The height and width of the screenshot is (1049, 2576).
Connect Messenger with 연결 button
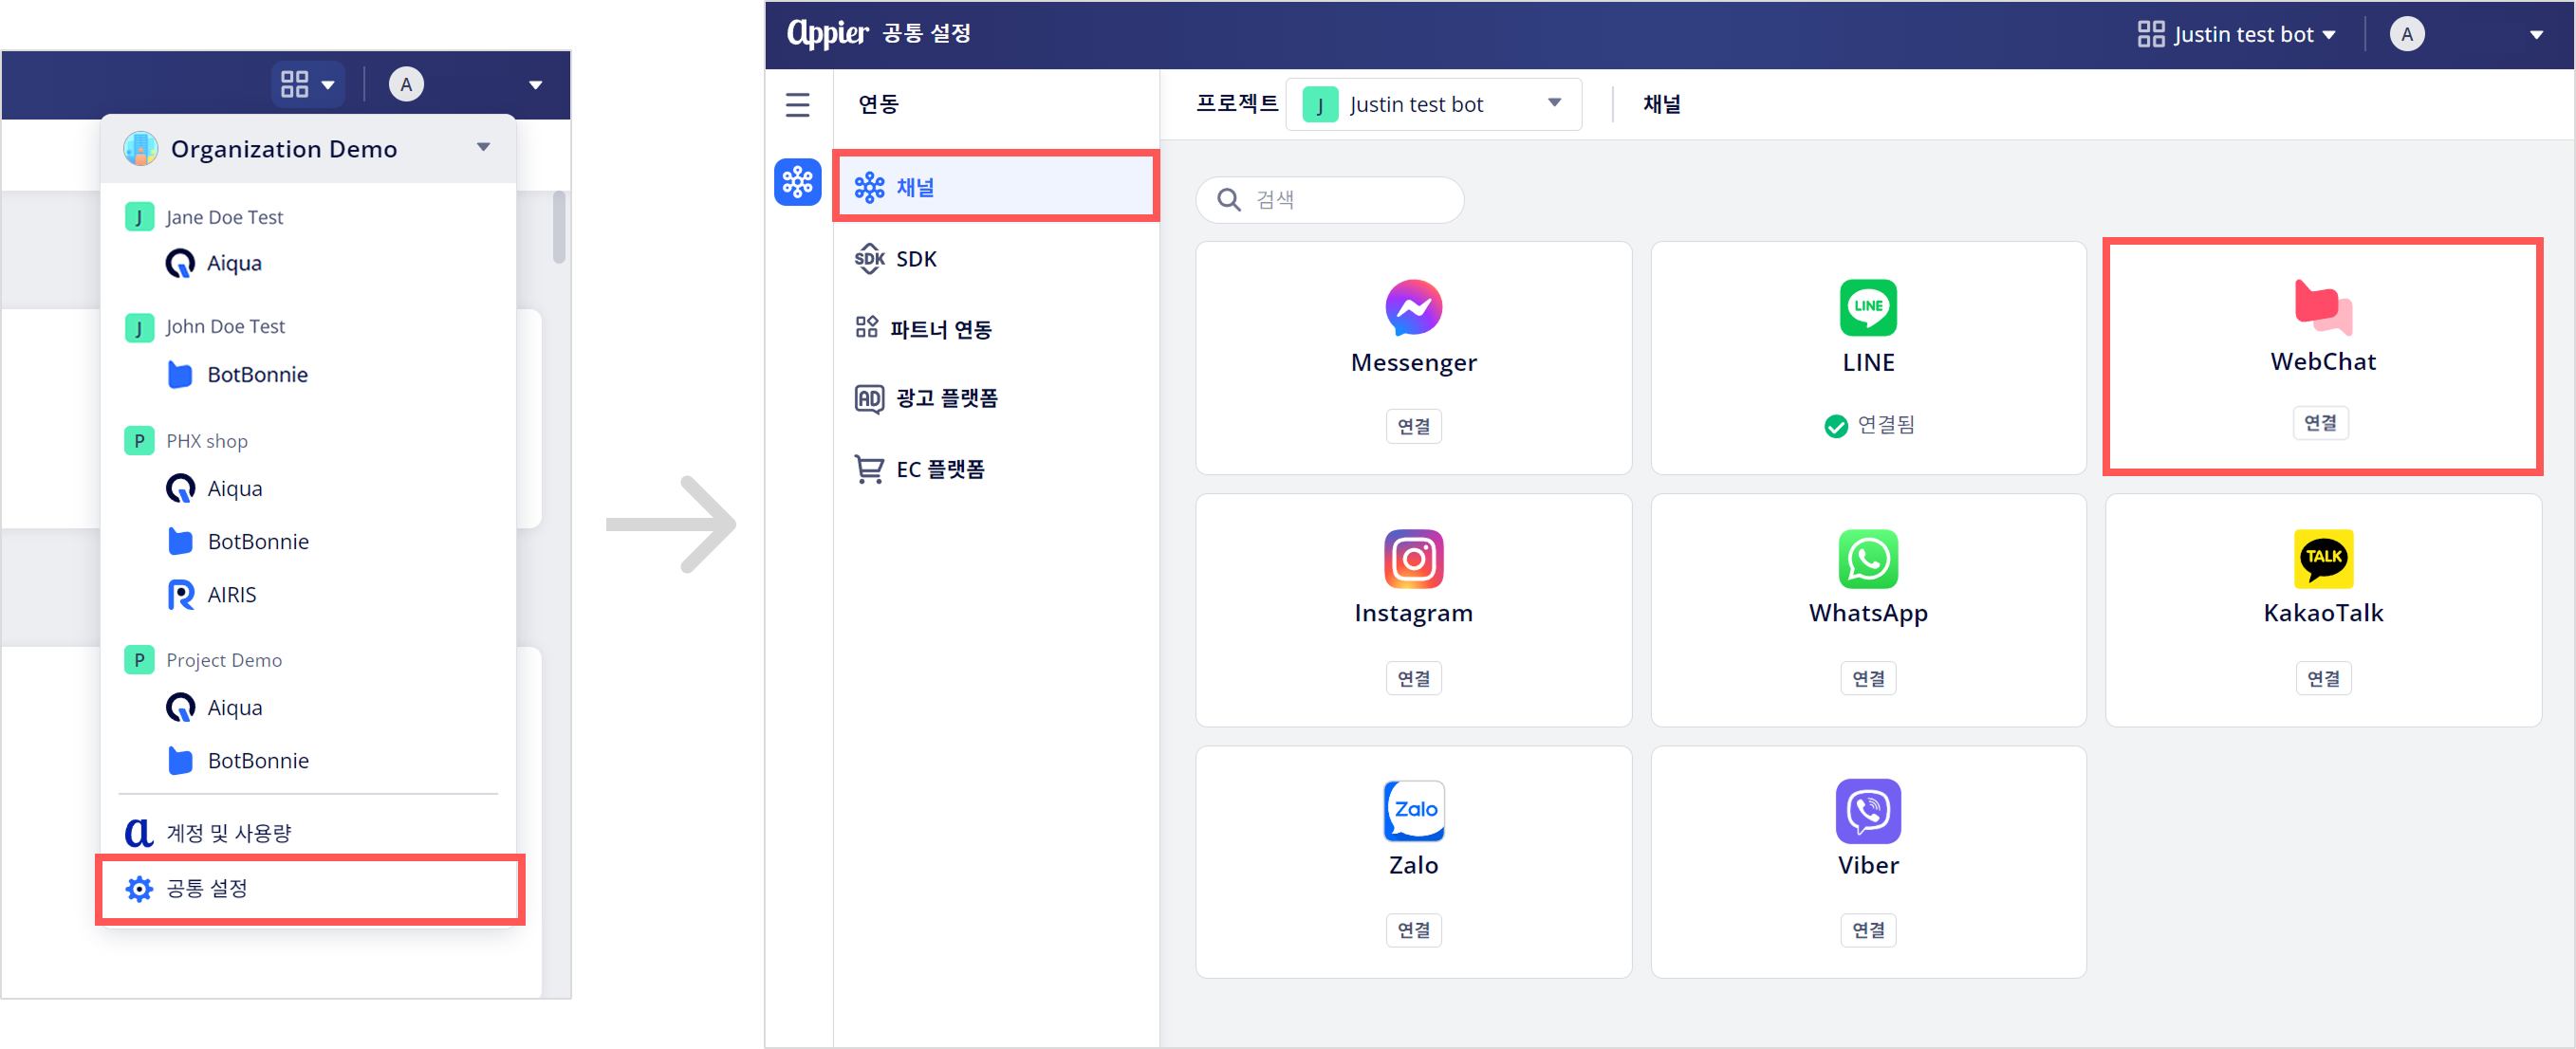1414,426
